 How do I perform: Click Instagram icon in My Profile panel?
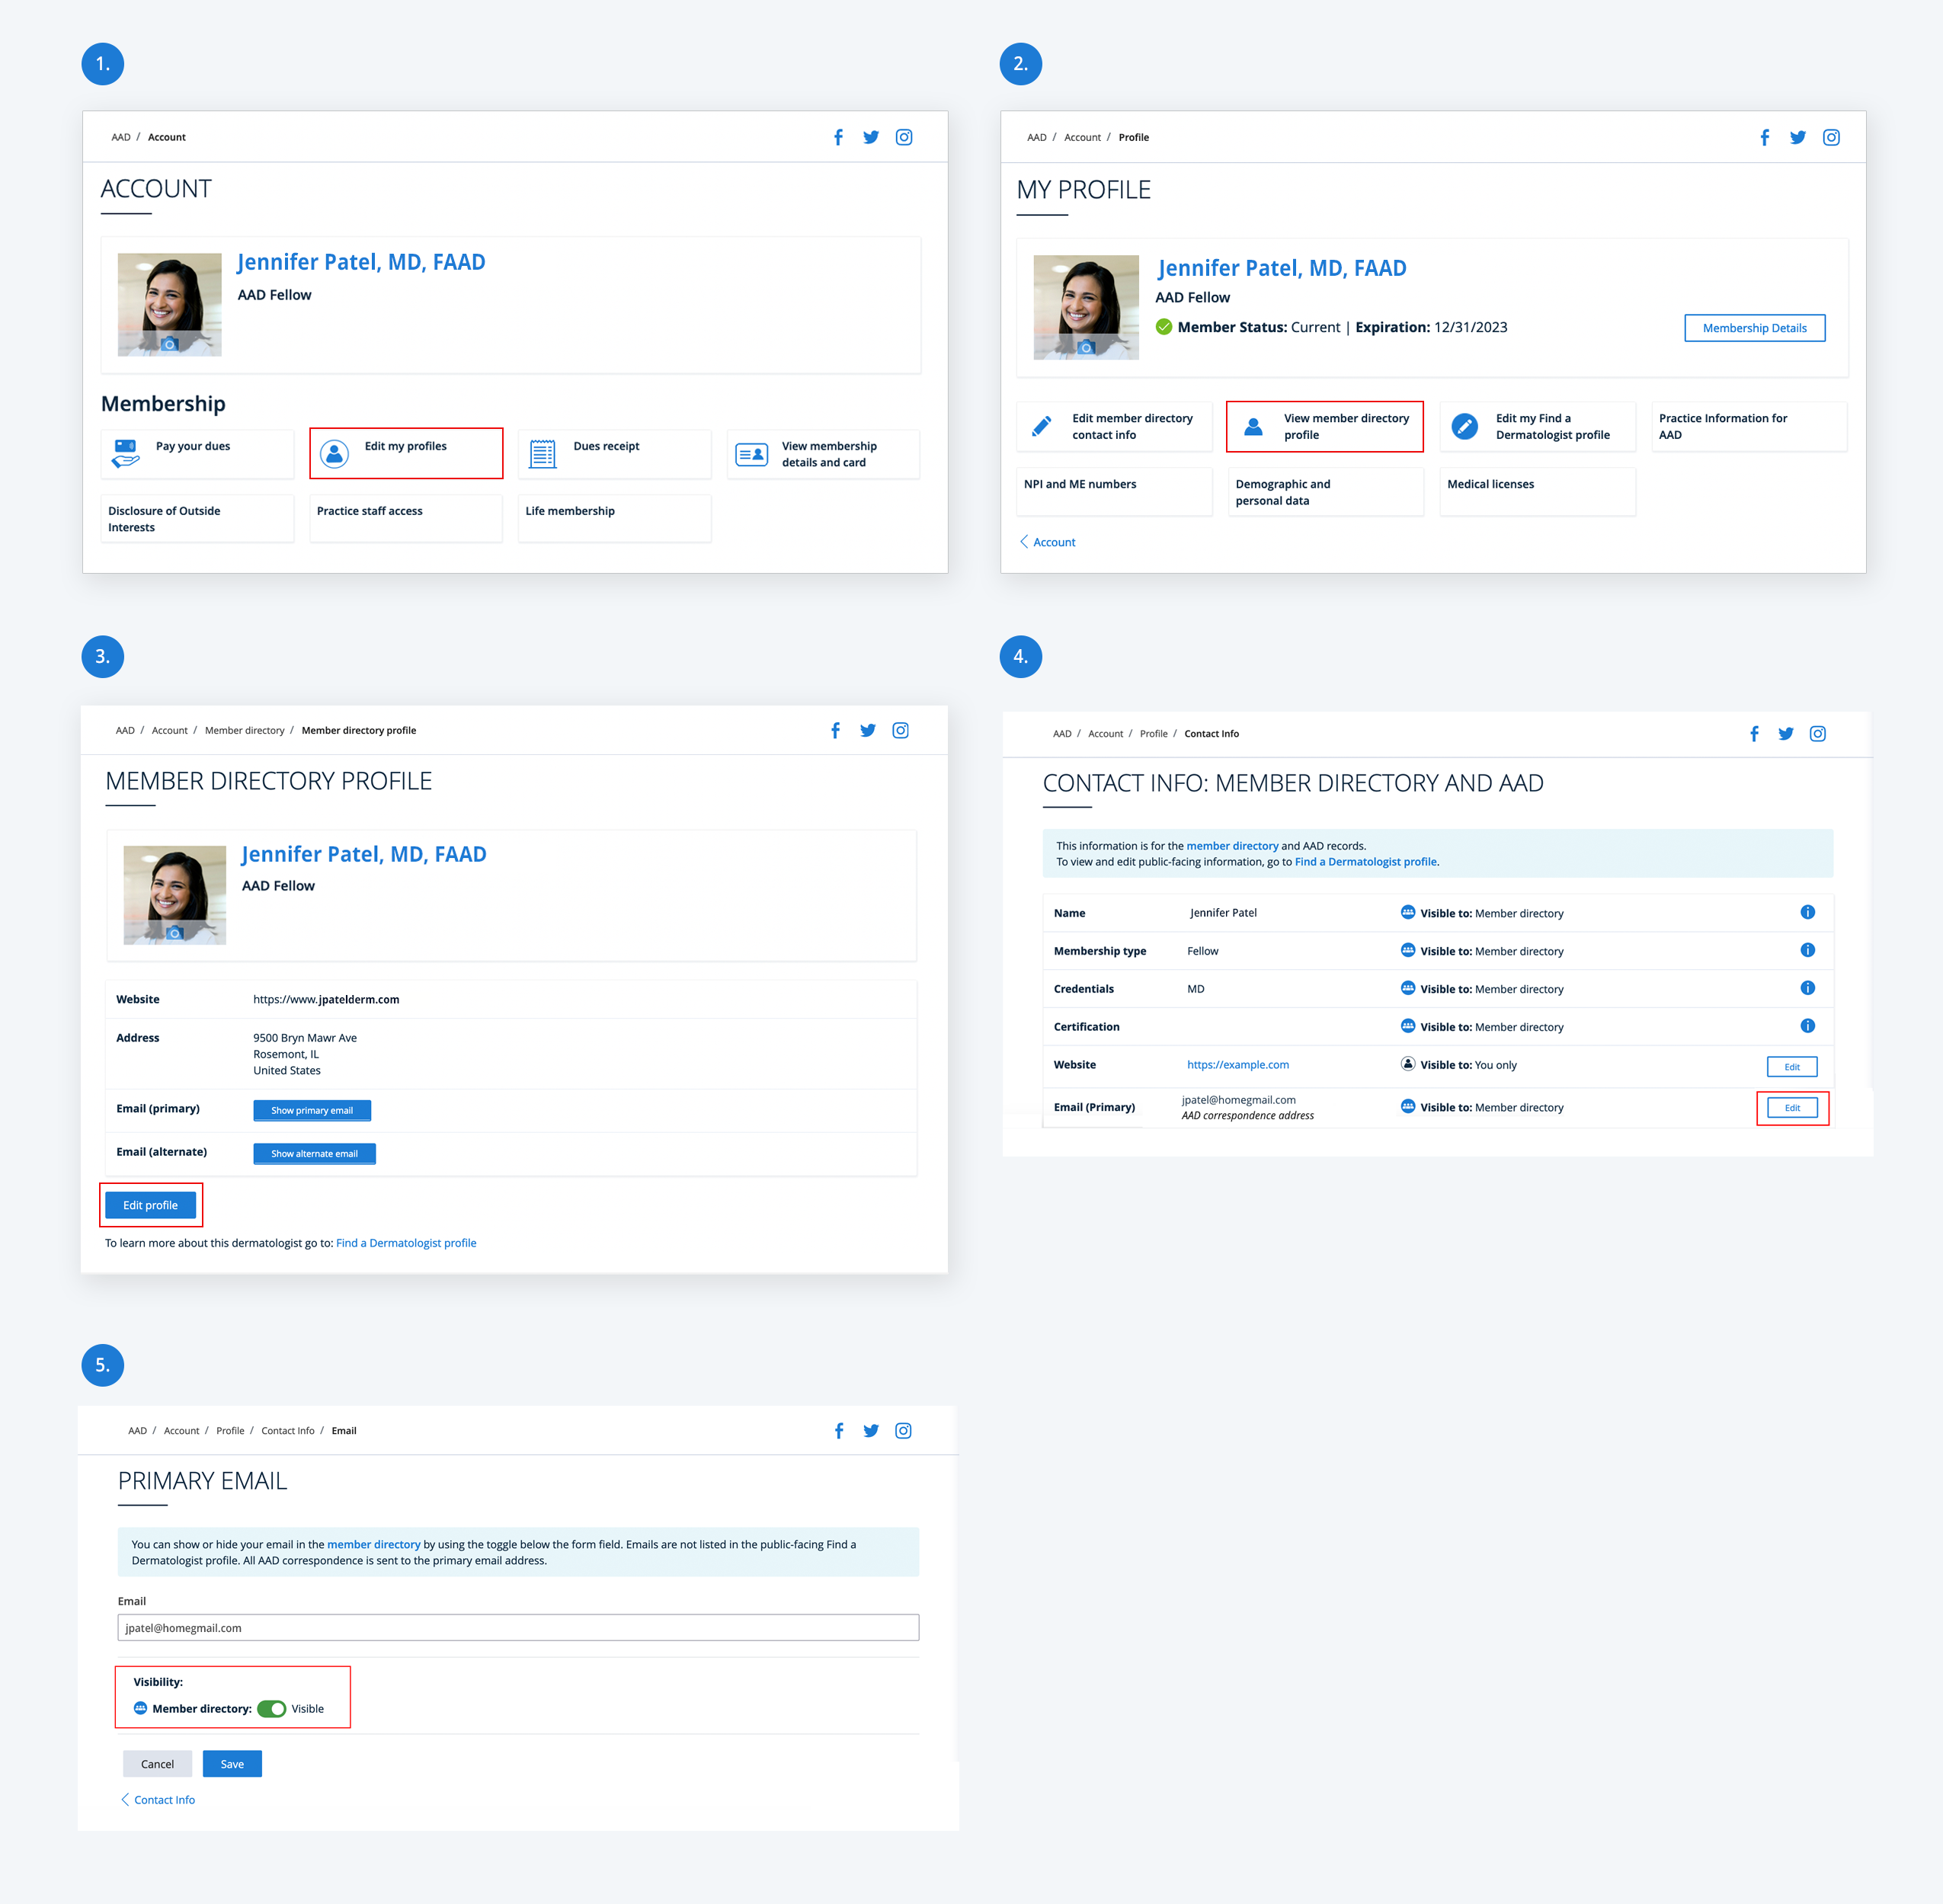coord(1831,137)
